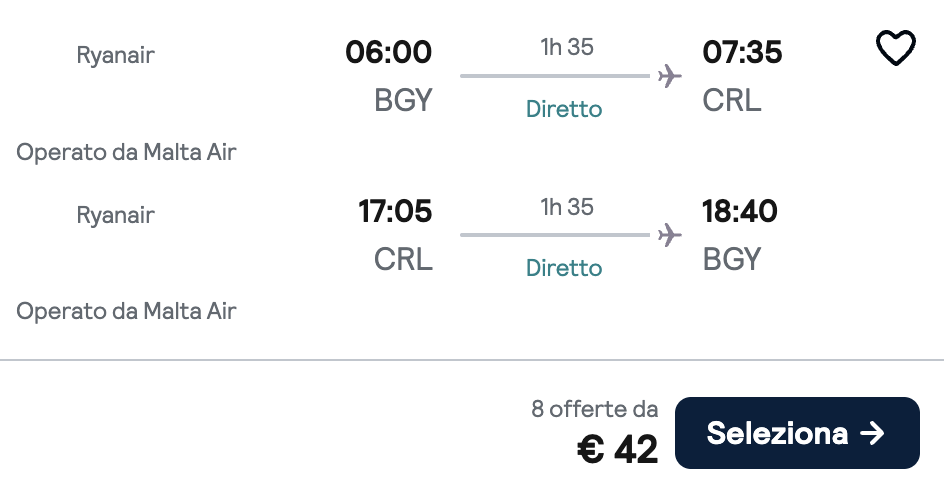Click the outbound flight "Operato da Malta Air" note

126,152
